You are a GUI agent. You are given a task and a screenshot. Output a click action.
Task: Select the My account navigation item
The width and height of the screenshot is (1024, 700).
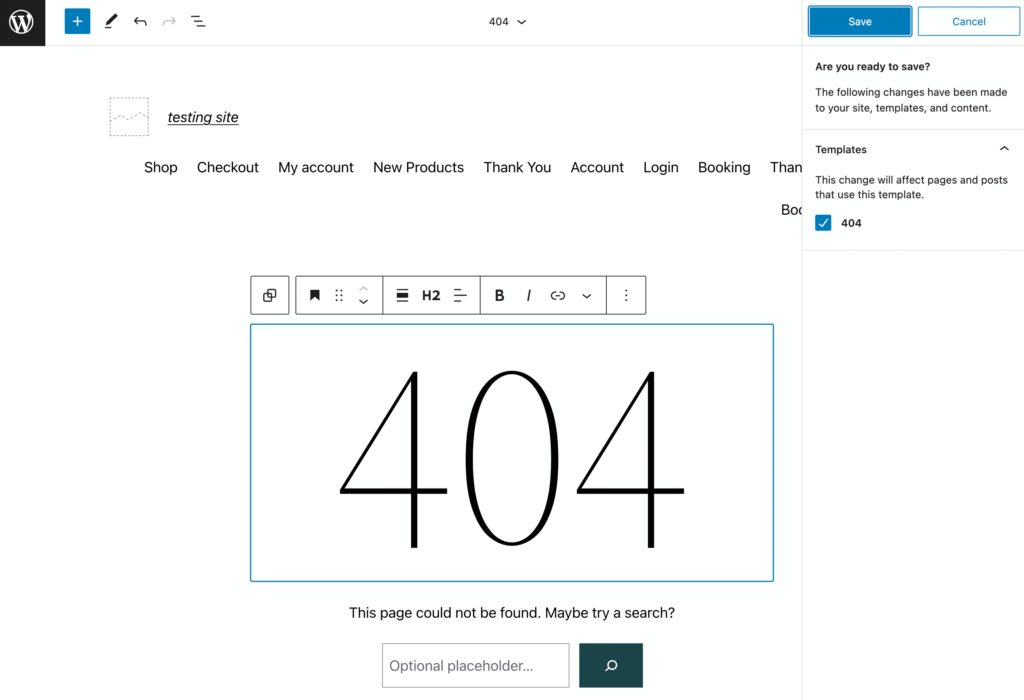[x=316, y=167]
